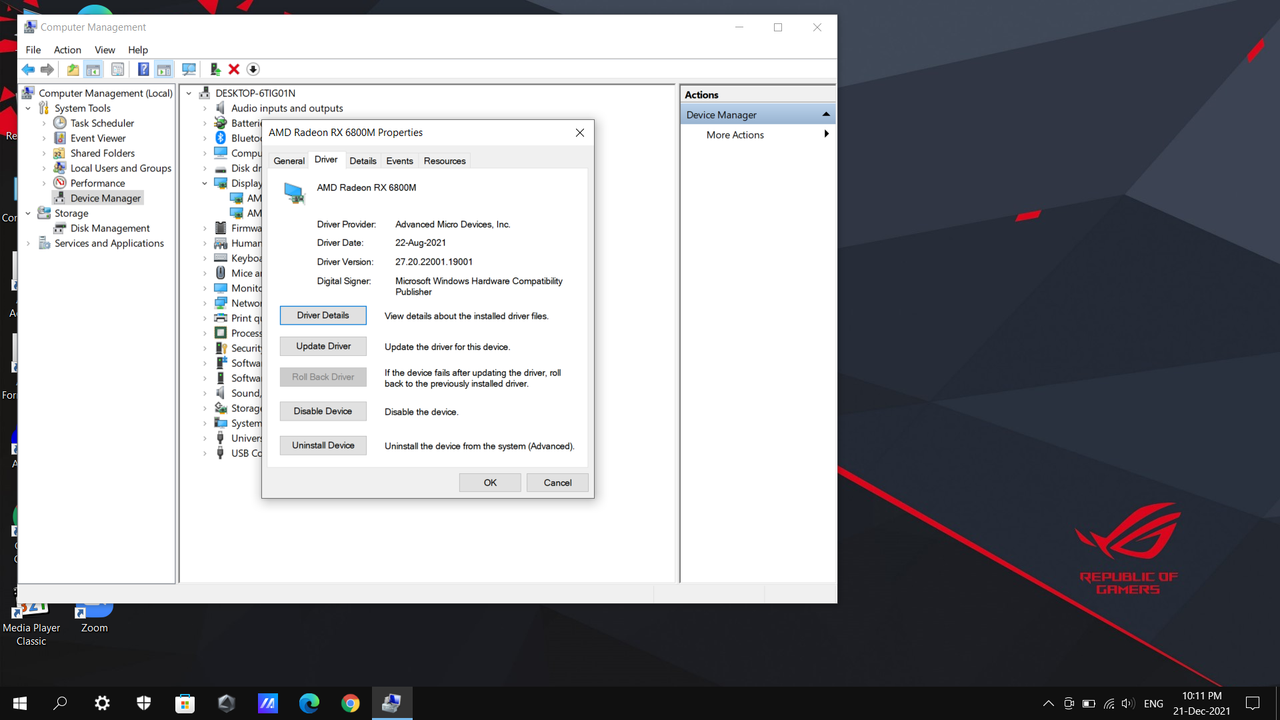
Task: Click Cancel in the Properties dialog
Action: pos(558,482)
